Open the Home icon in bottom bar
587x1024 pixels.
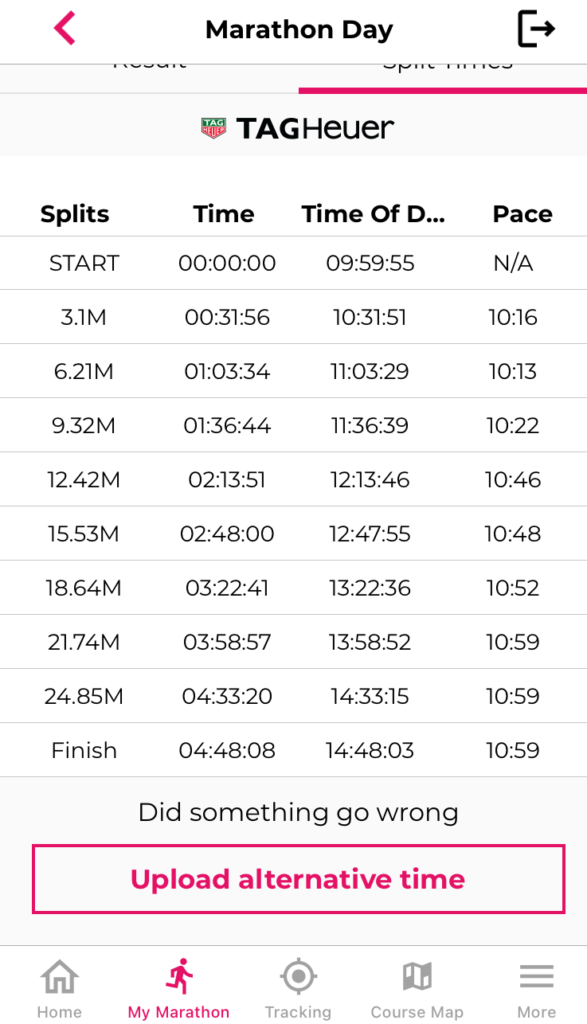[59, 977]
